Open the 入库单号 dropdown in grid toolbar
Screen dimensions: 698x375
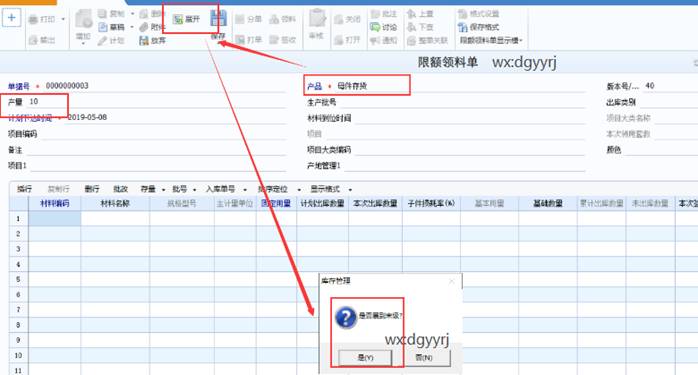tap(226, 189)
